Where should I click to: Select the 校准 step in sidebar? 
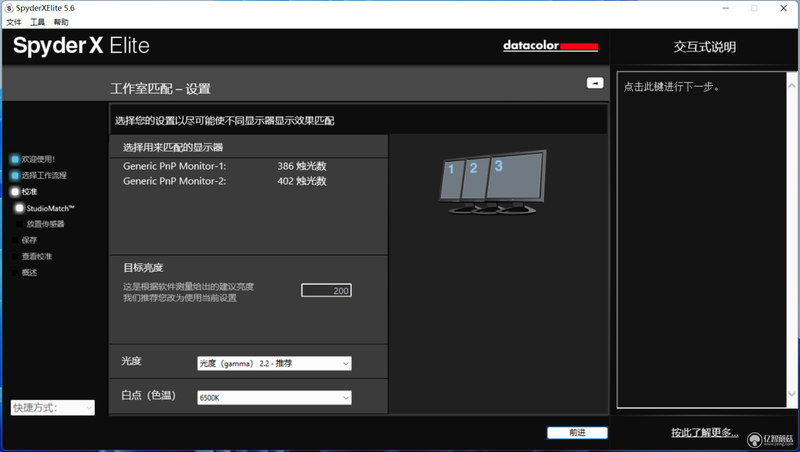pyautogui.click(x=24, y=192)
